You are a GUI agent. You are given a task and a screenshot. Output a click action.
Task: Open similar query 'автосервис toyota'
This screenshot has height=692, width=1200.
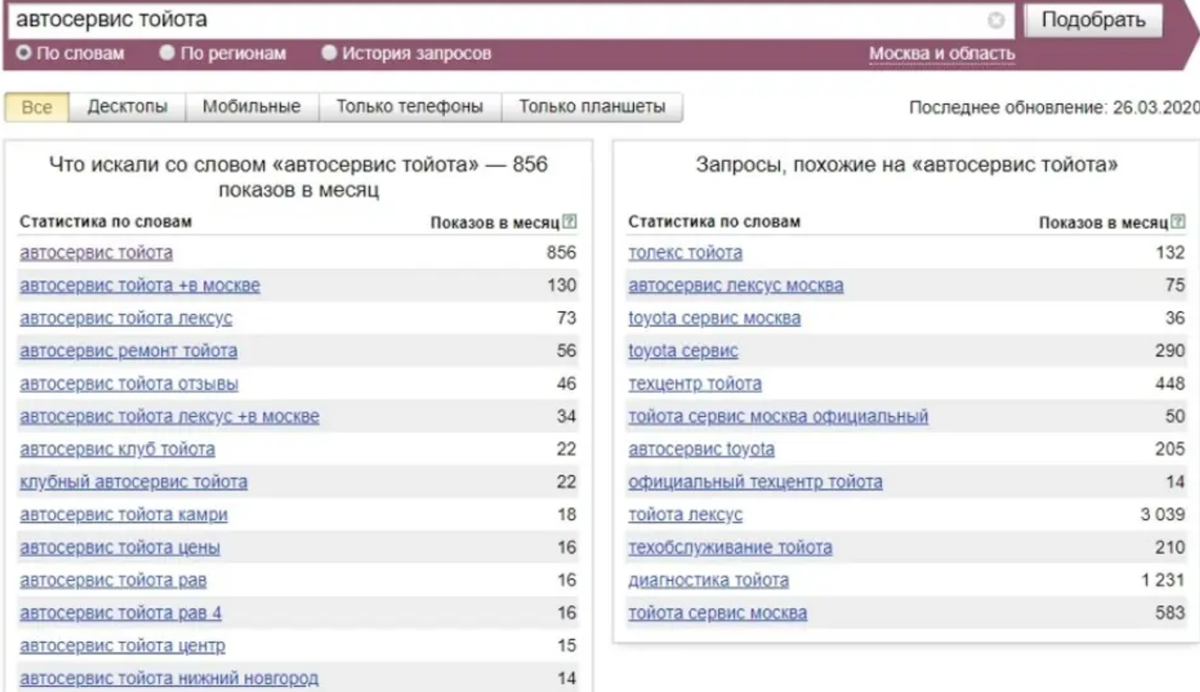[x=701, y=450]
